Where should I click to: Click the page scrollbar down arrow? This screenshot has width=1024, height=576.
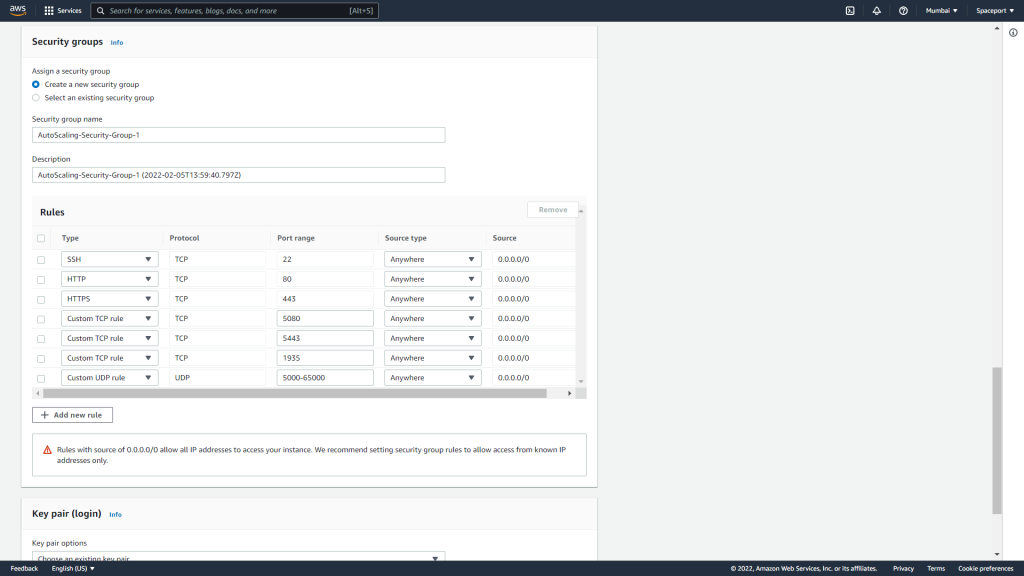(x=997, y=554)
